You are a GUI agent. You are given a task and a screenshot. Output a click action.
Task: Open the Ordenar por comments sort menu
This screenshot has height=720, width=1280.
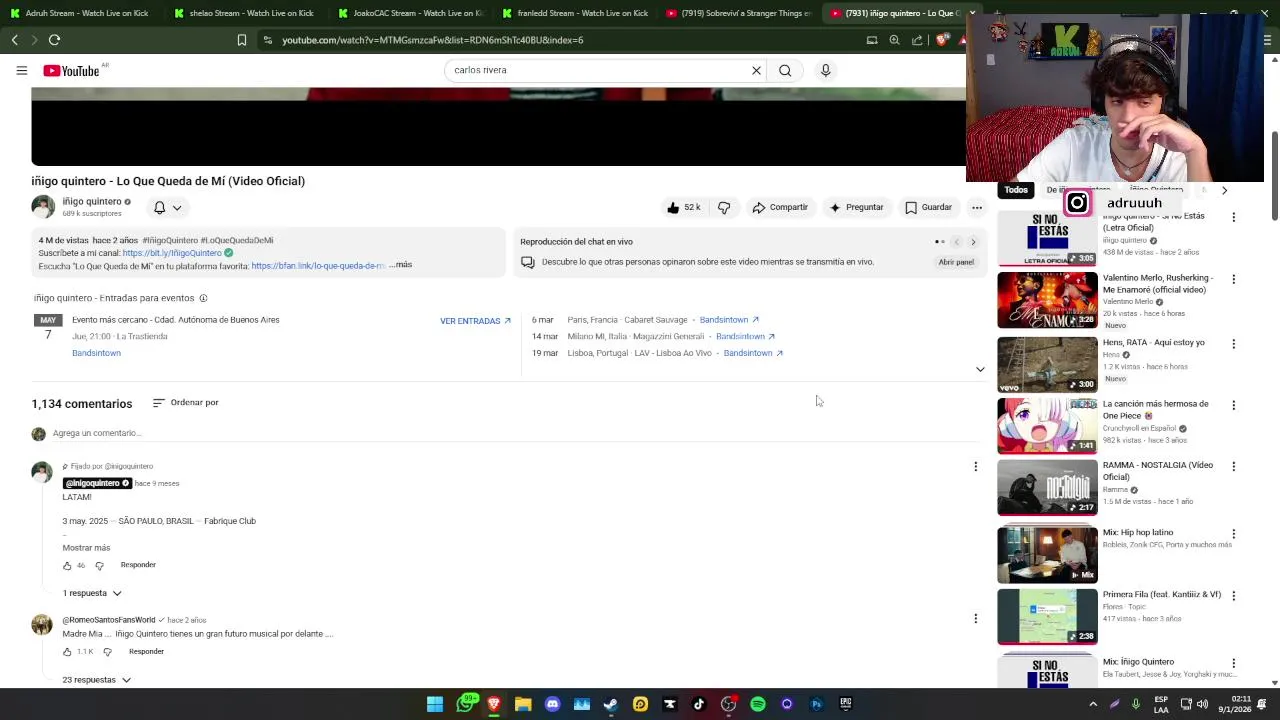(185, 403)
